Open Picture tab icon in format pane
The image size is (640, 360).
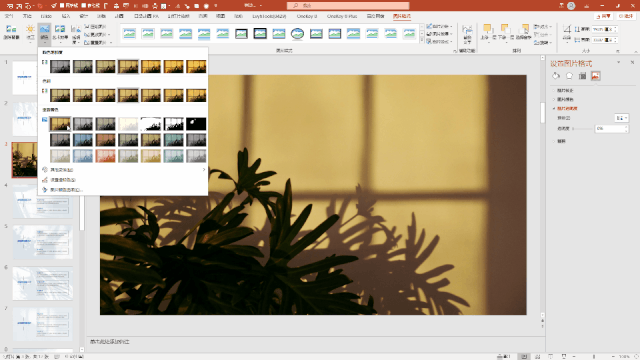click(596, 76)
